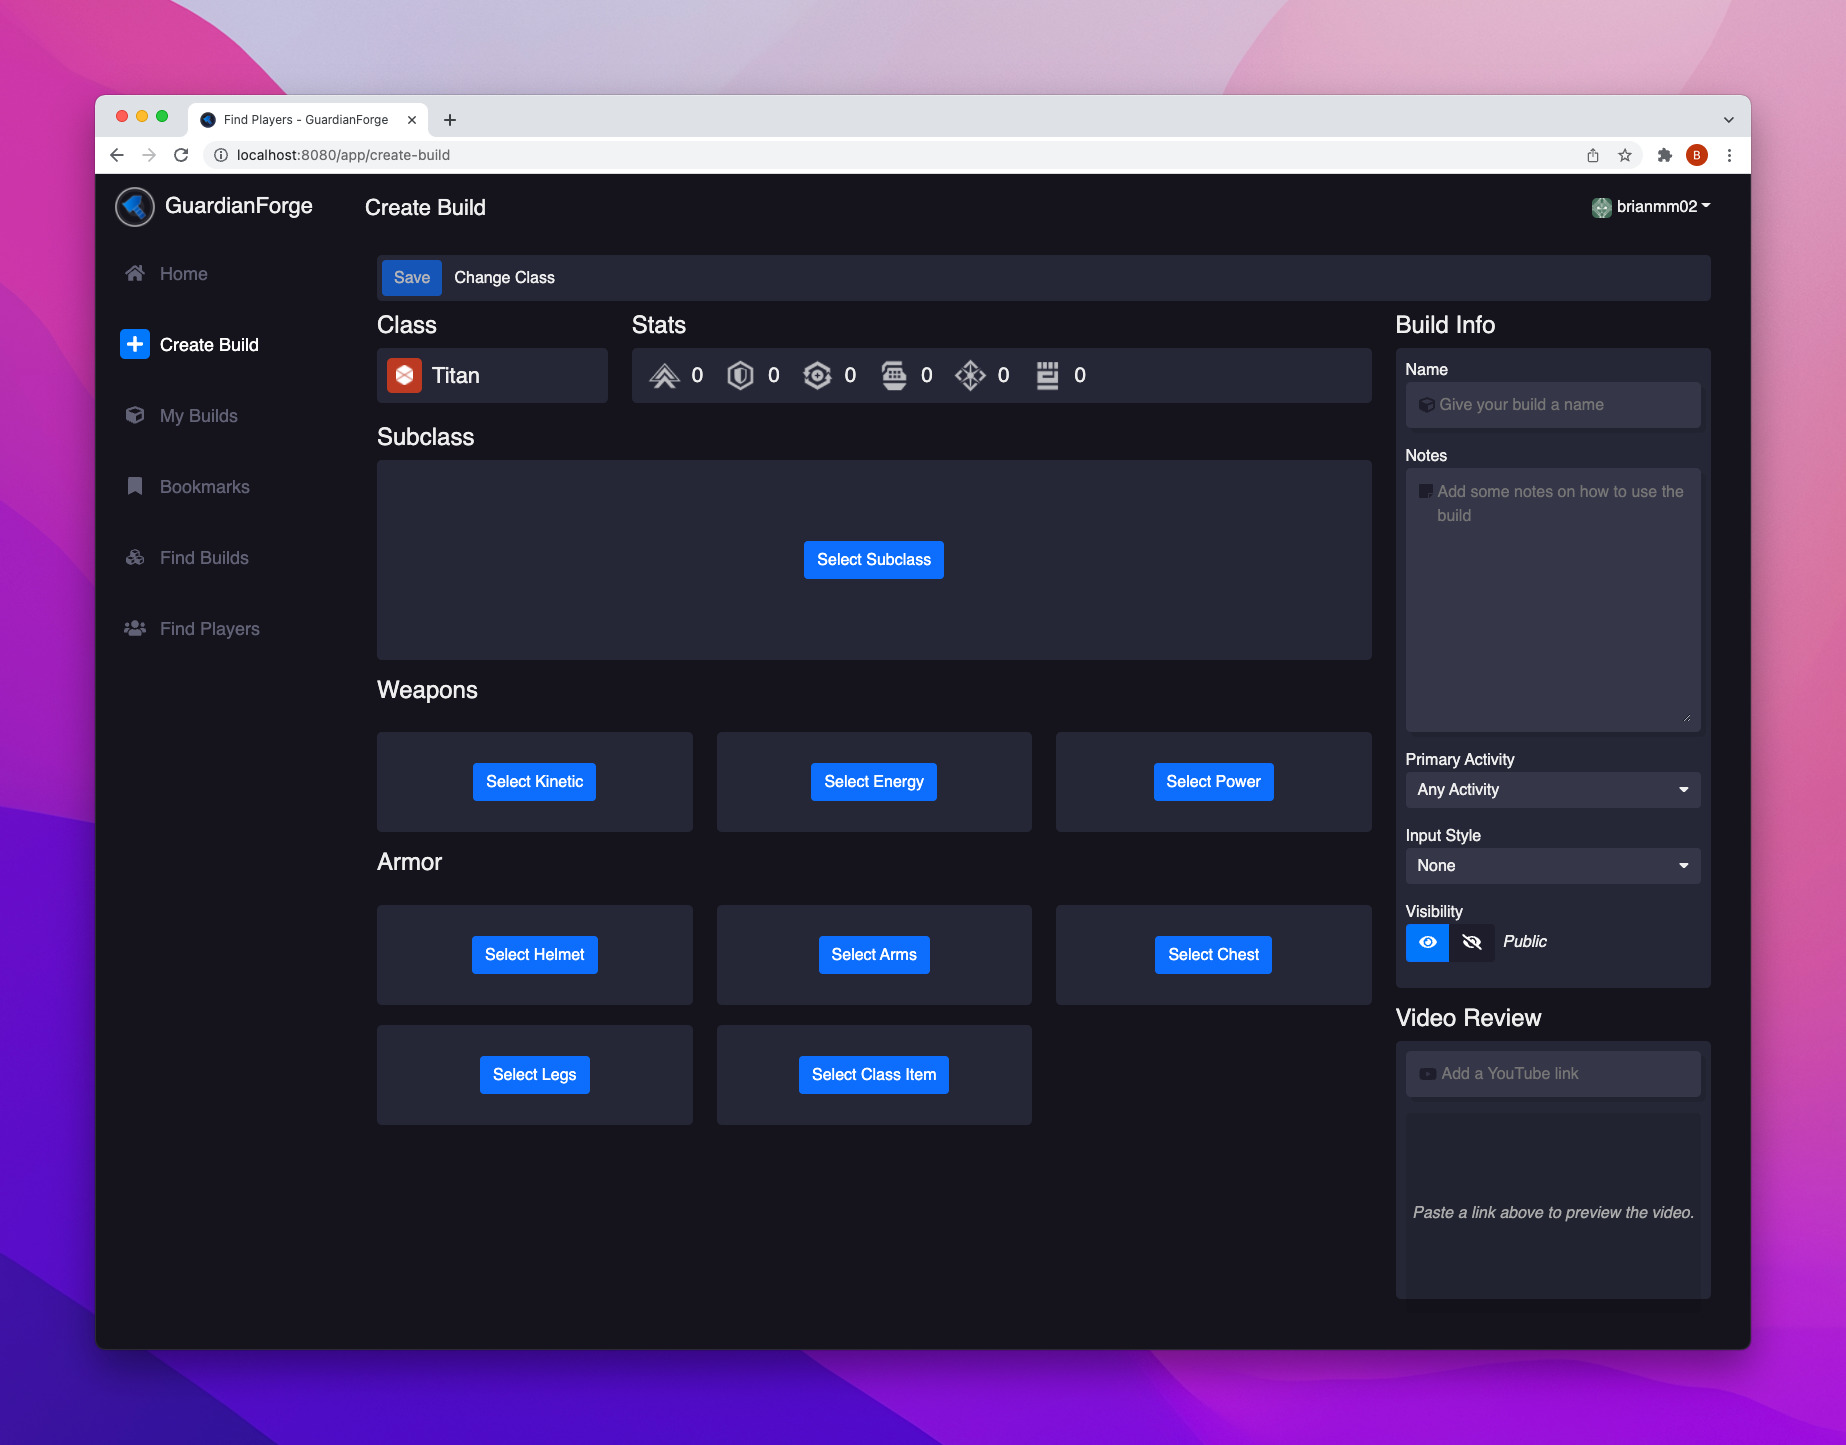Go to My Builds
The image size is (1846, 1445).
[x=199, y=416]
